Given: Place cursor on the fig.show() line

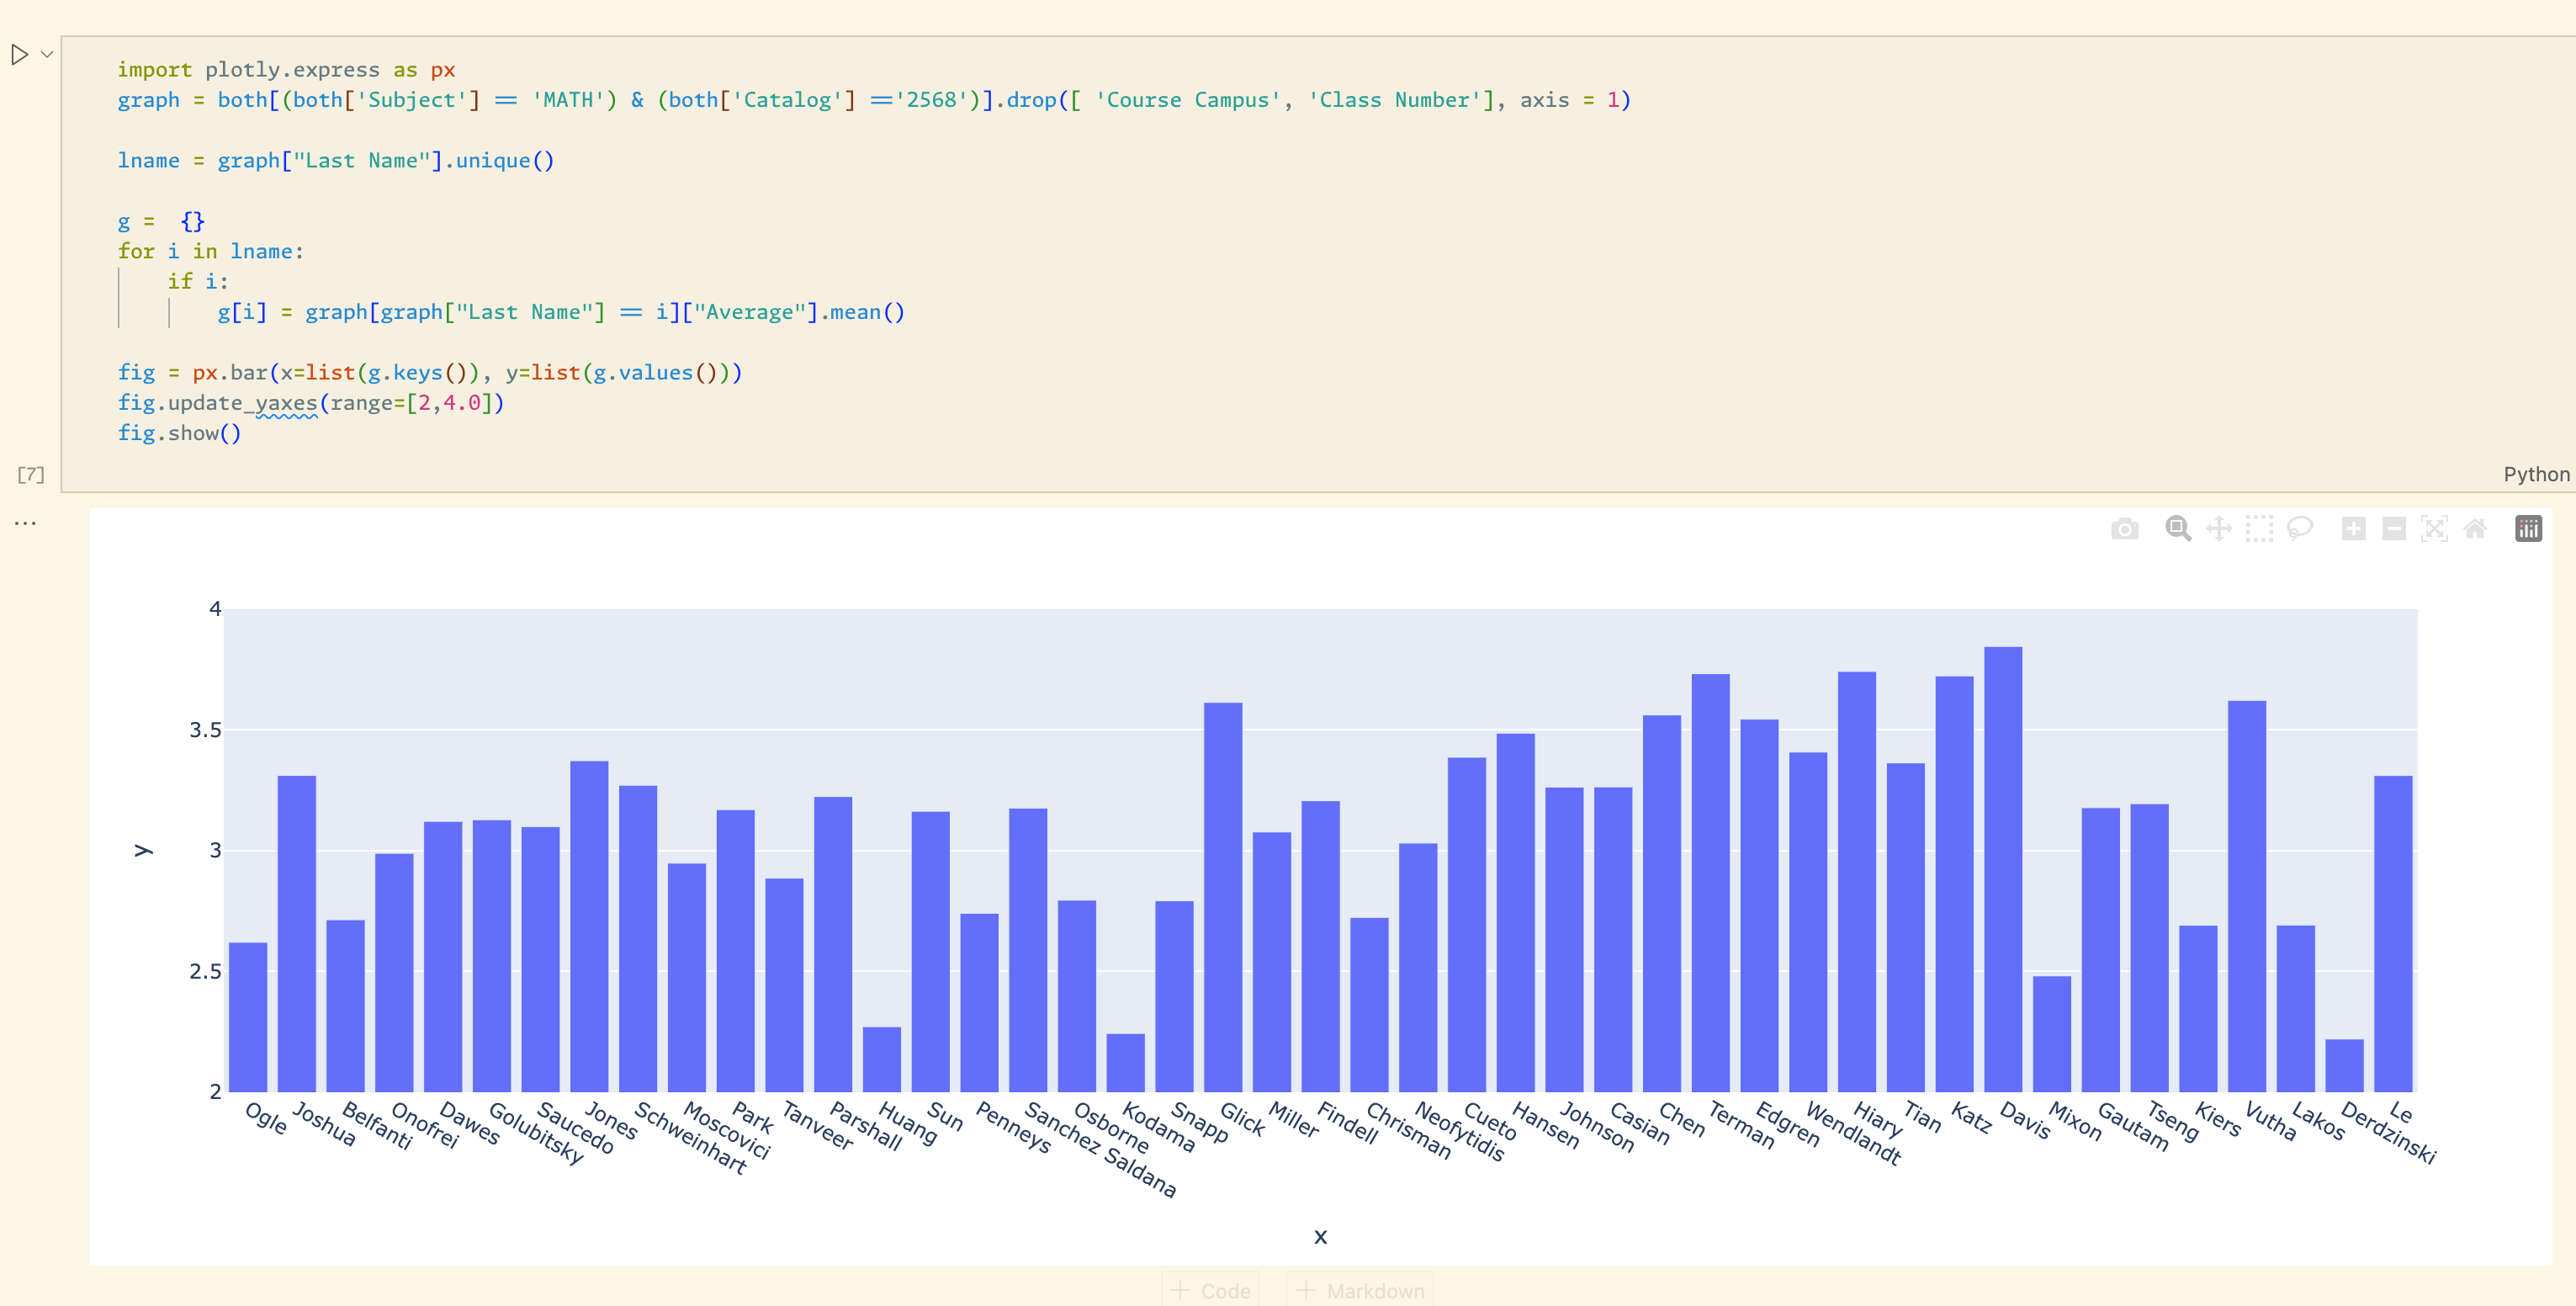Looking at the screenshot, I should point(180,433).
